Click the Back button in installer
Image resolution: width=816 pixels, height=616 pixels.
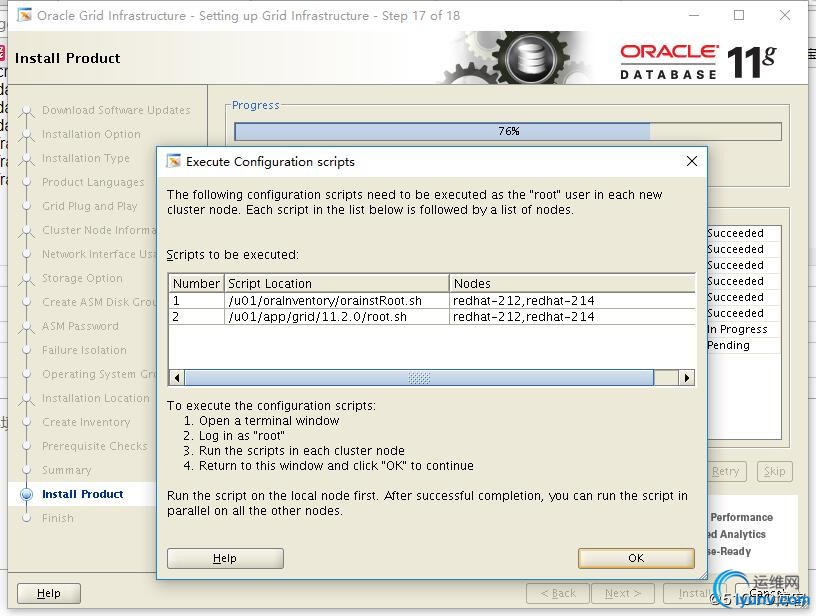(558, 593)
